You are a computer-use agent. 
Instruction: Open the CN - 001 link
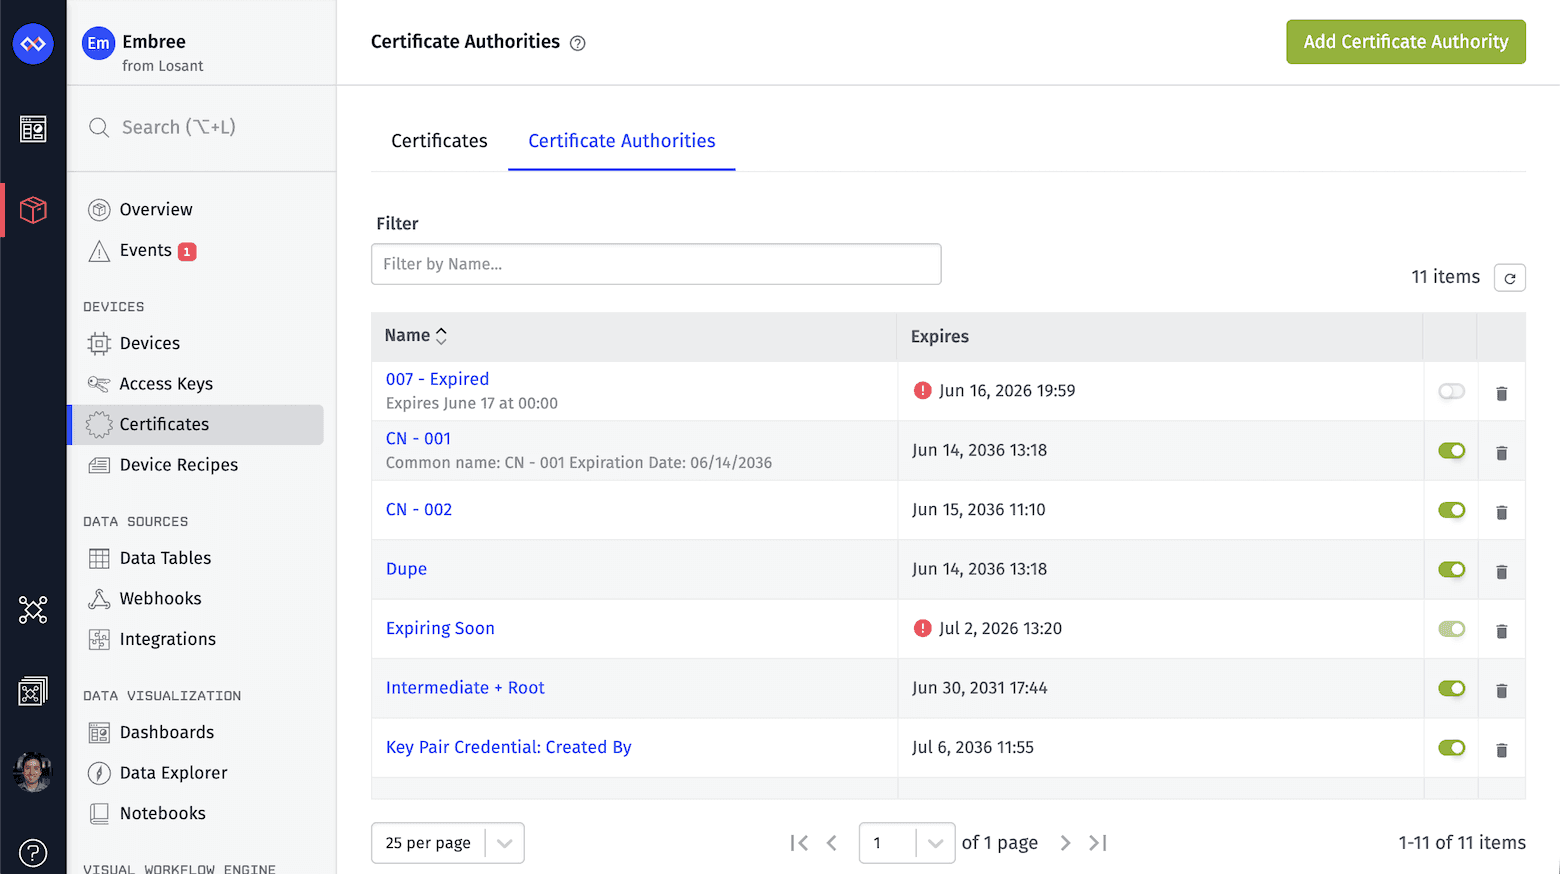pyautogui.click(x=418, y=438)
